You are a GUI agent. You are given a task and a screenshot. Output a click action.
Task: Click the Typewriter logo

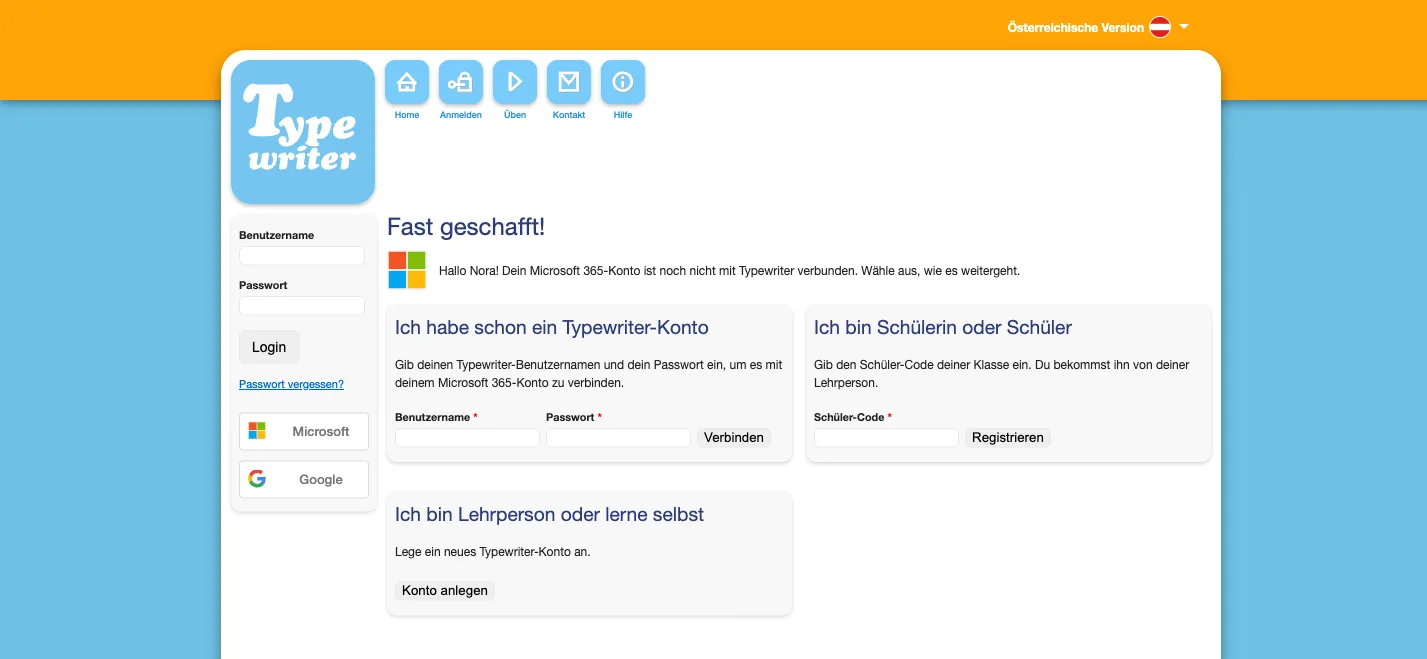click(x=303, y=132)
